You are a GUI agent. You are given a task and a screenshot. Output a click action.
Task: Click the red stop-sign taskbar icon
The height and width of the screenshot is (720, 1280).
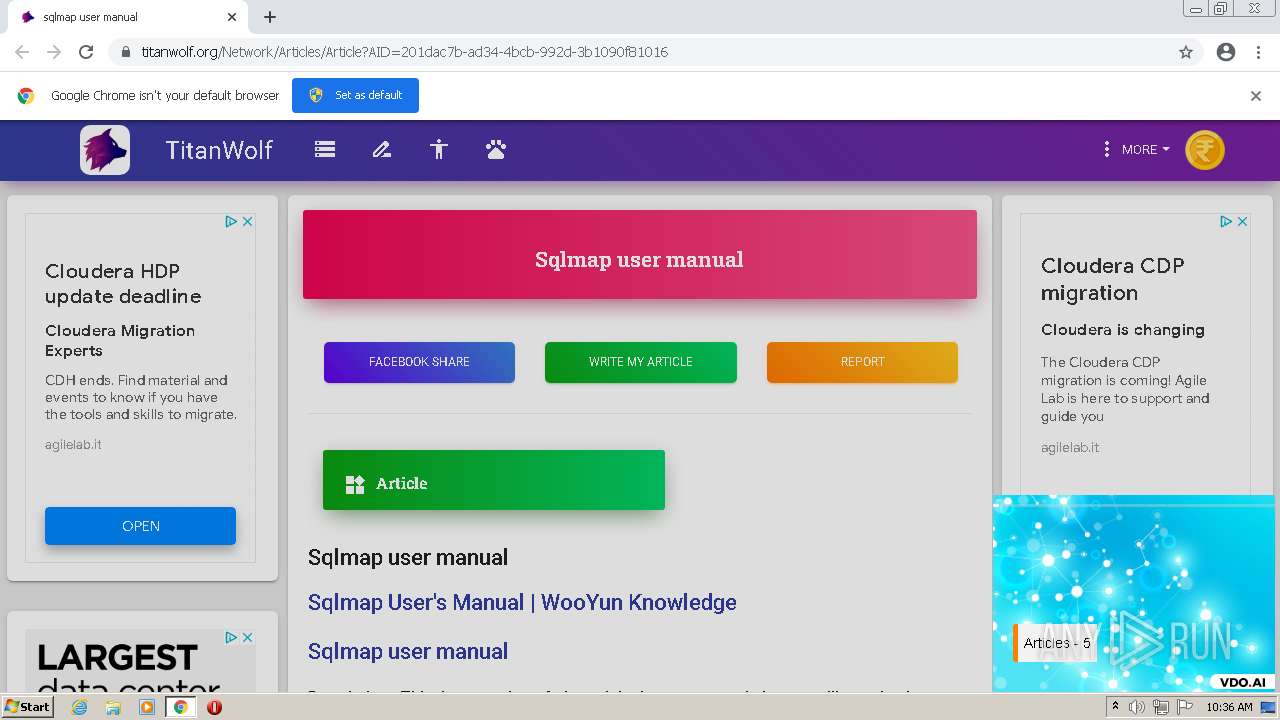pos(214,706)
